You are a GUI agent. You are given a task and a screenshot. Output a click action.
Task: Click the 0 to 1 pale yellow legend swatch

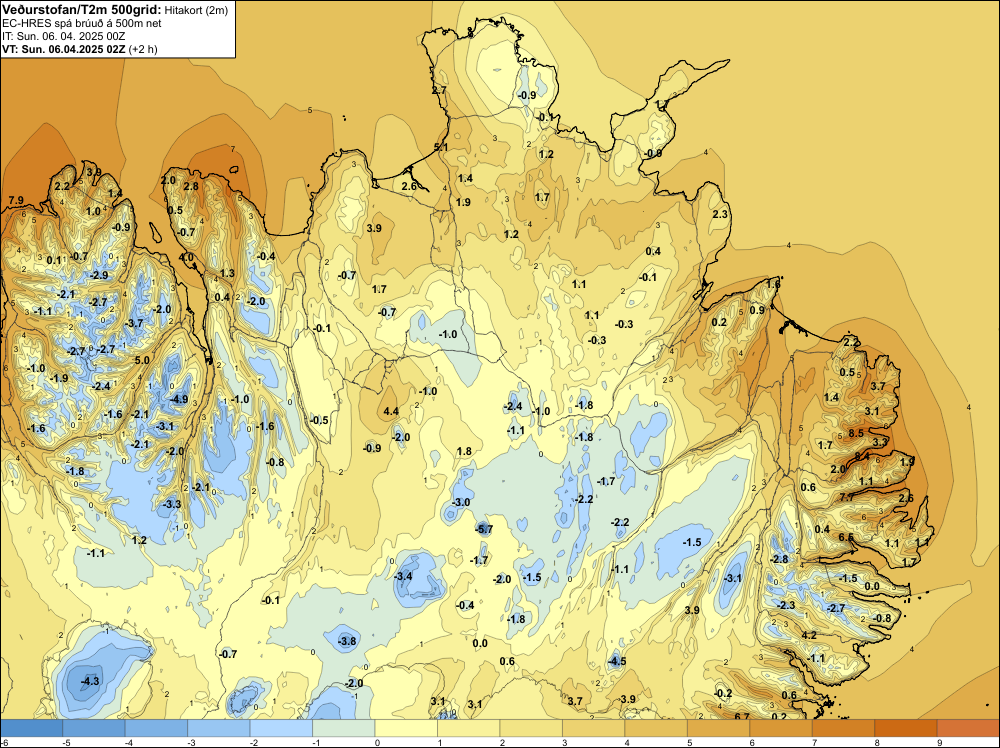pyautogui.click(x=406, y=728)
